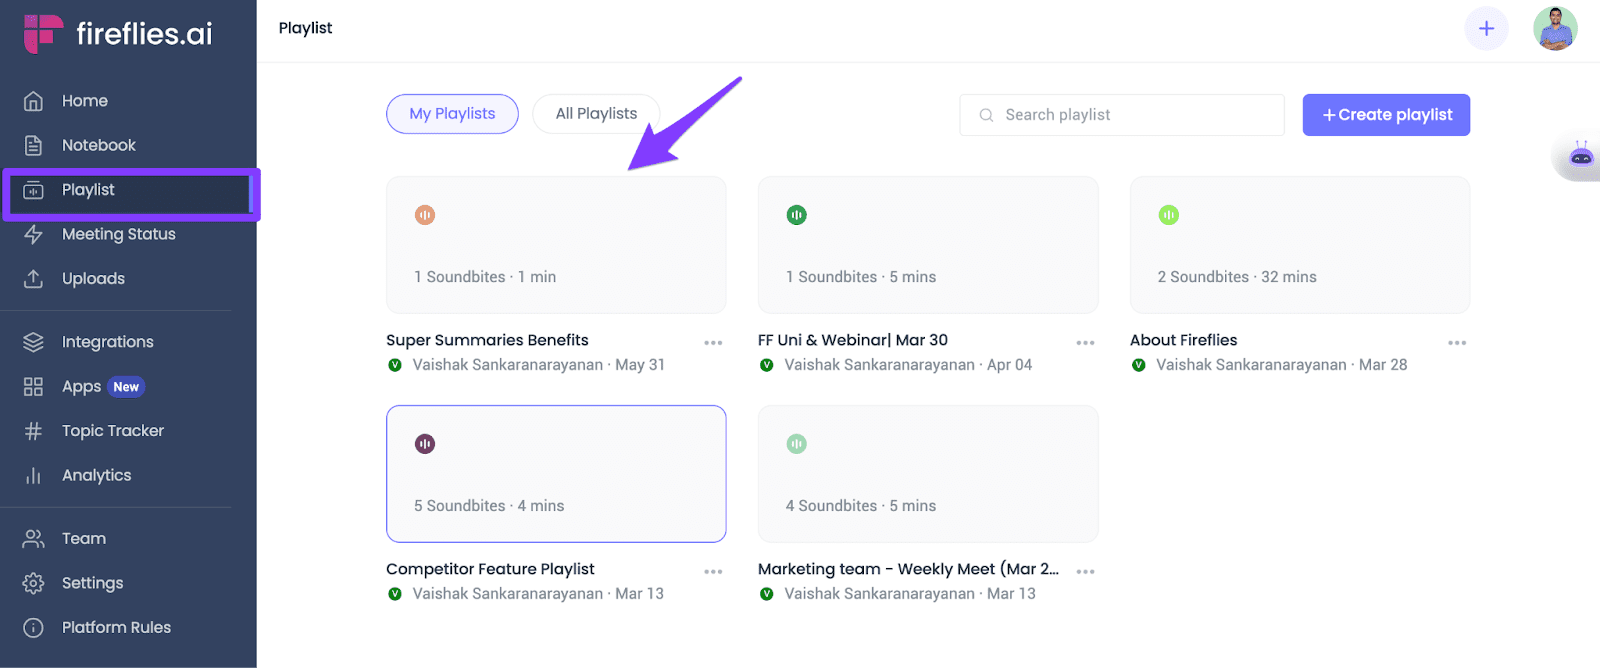1600x668 pixels.
Task: Click the Apps grid icon
Action: (x=33, y=387)
